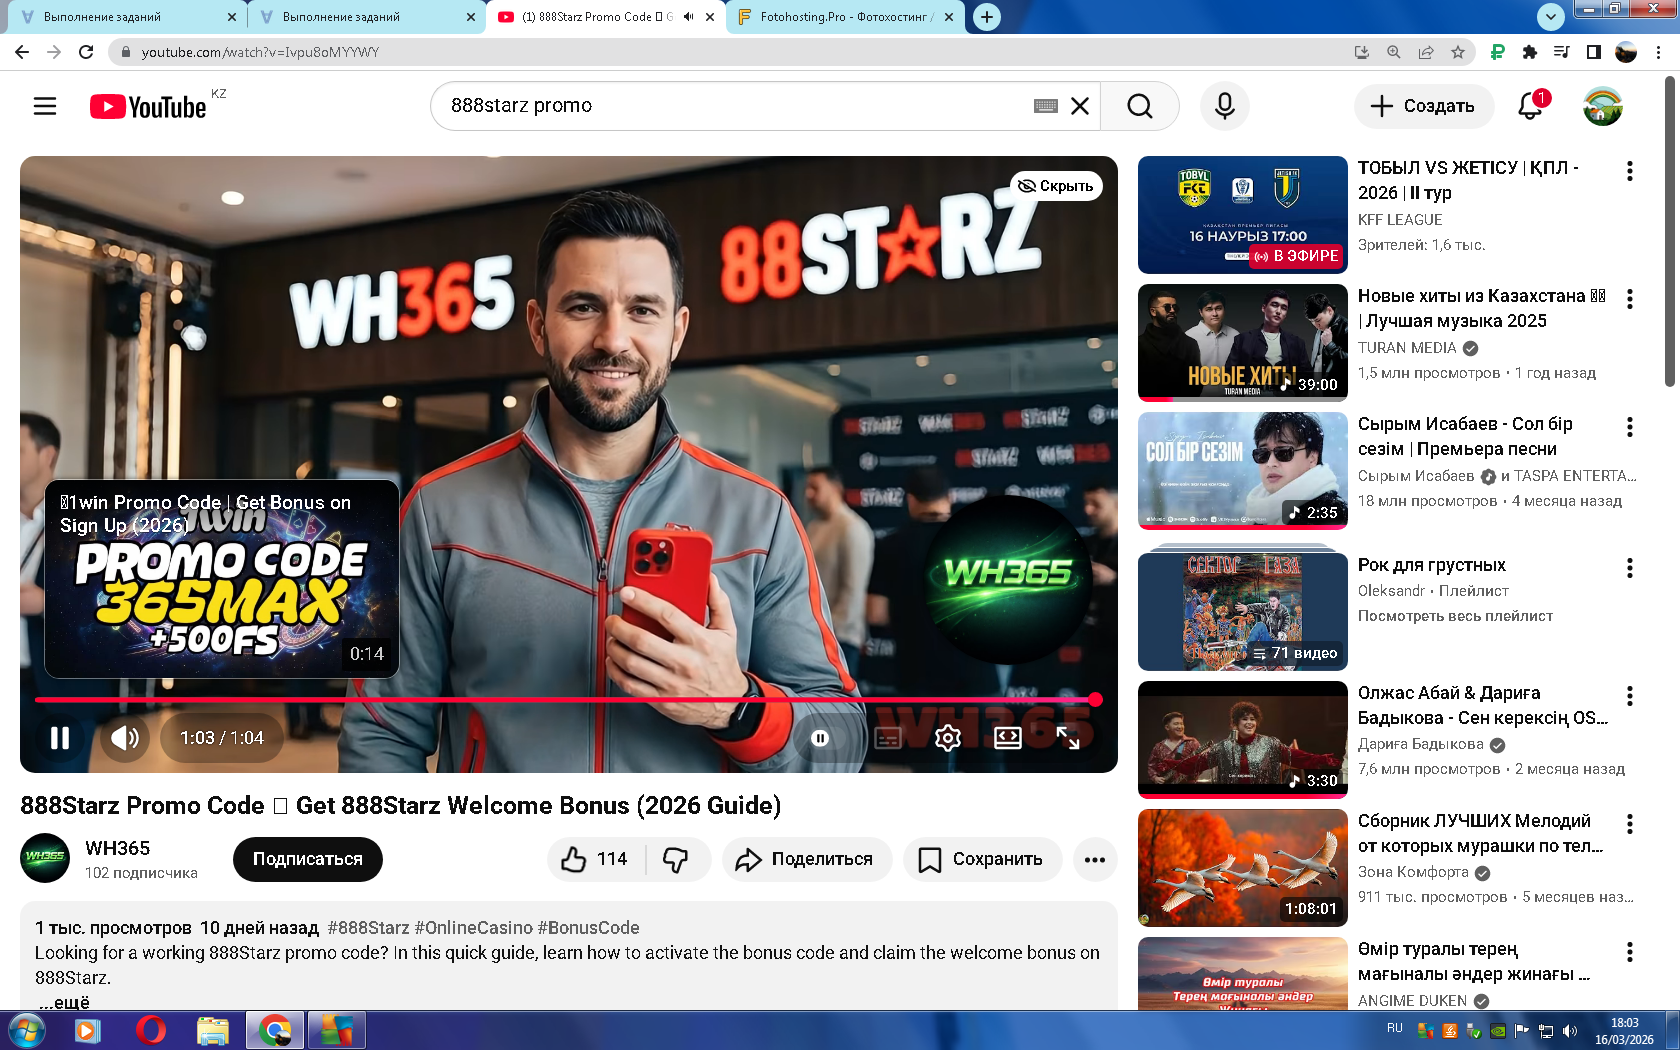This screenshot has width=1680, height=1050.
Task: Open the Chrome side panel
Action: [x=1594, y=52]
